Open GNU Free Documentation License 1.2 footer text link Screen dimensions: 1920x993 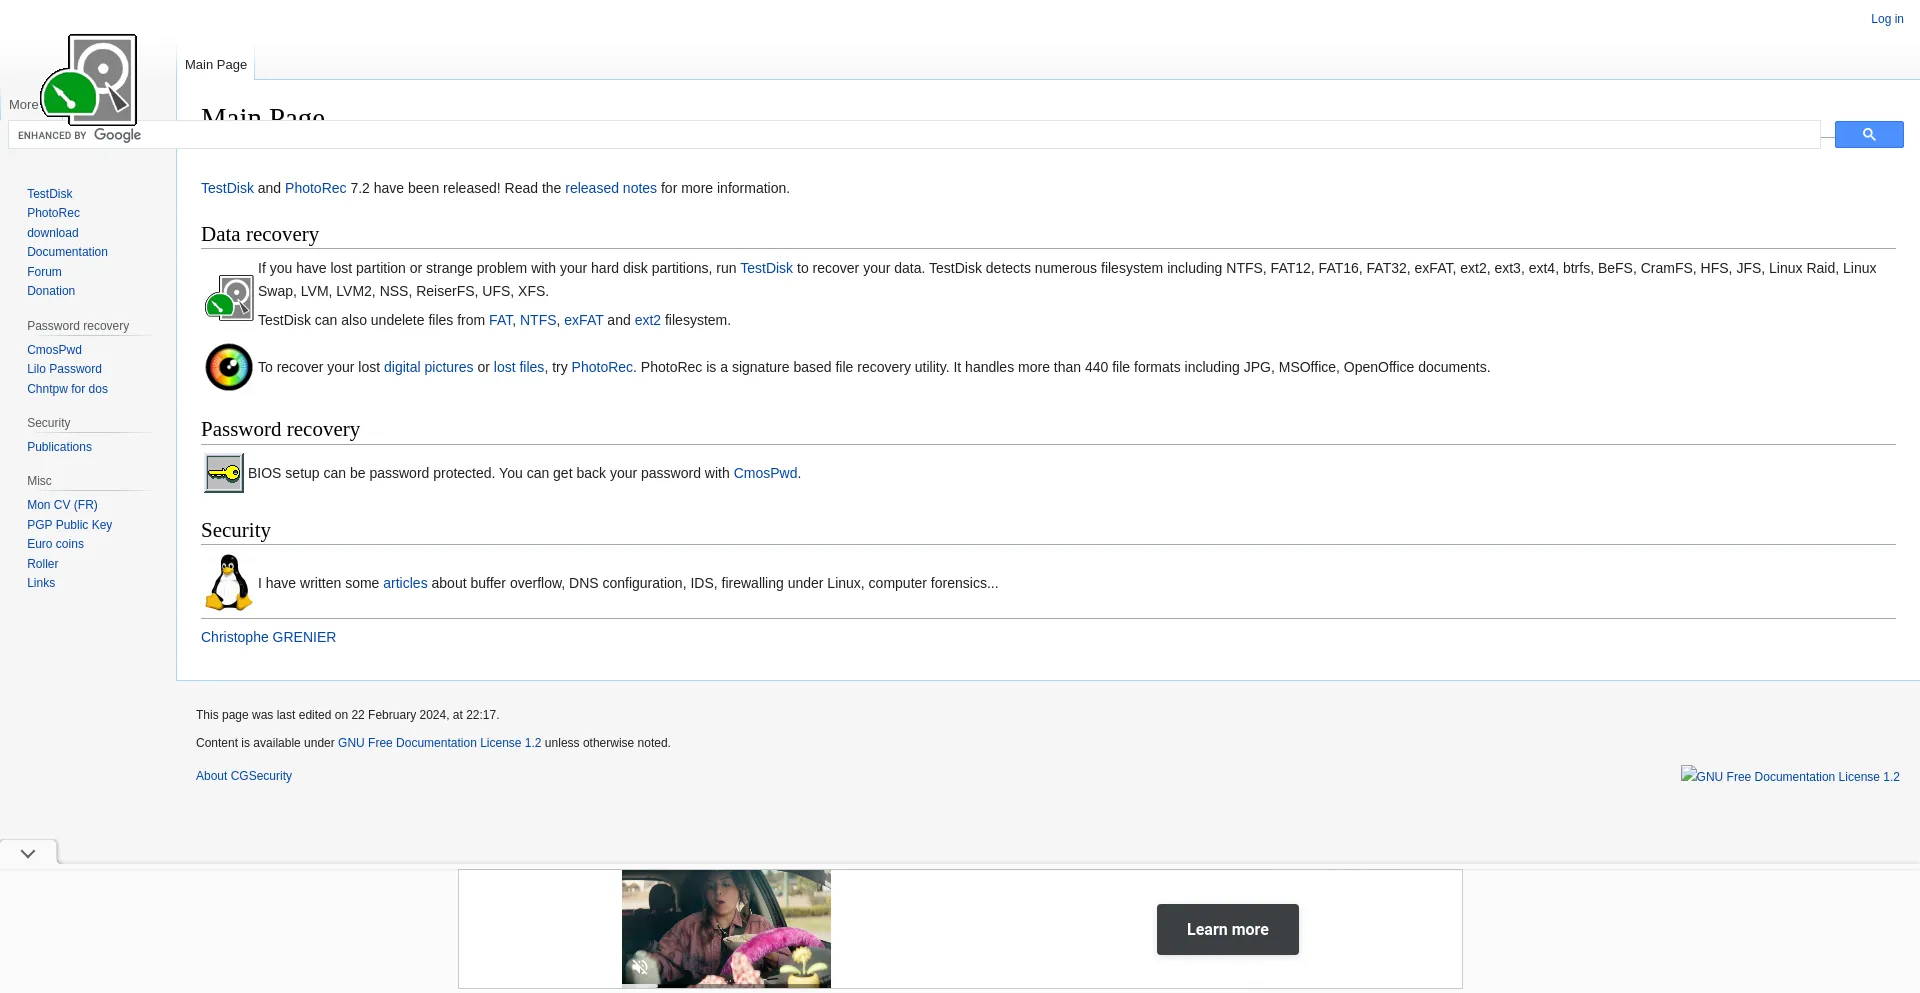point(439,743)
